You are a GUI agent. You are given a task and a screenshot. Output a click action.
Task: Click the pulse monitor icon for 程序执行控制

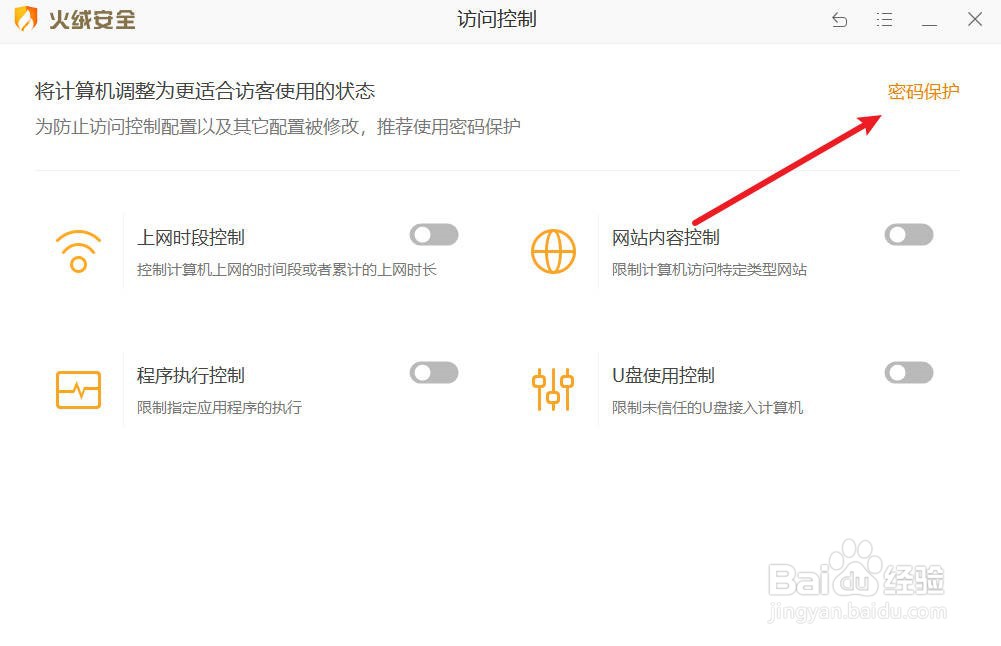pos(79,389)
